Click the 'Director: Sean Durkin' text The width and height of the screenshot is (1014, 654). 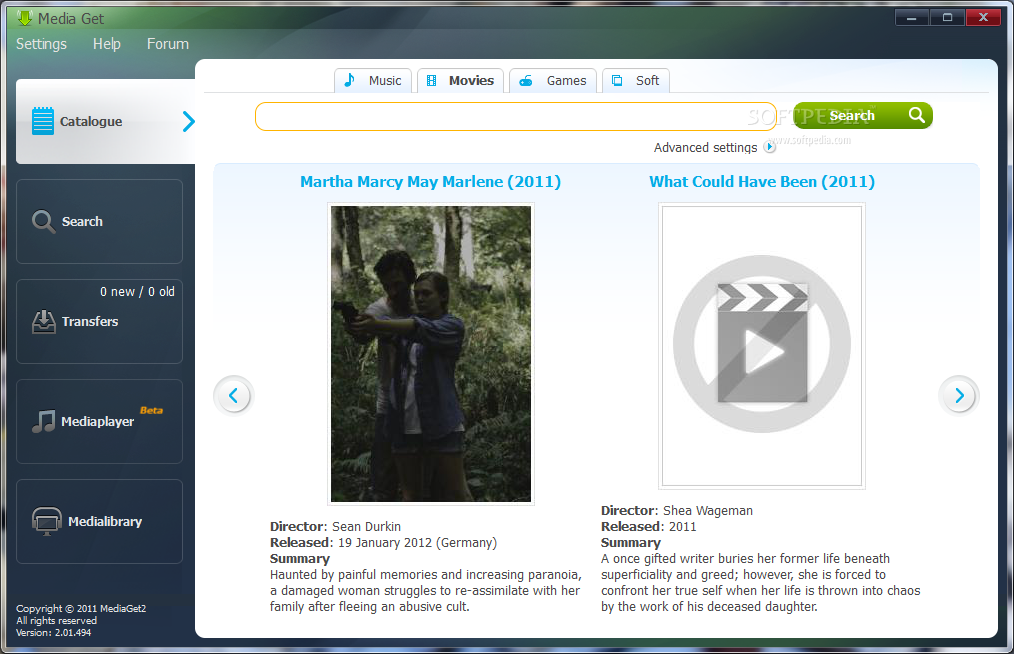(335, 527)
